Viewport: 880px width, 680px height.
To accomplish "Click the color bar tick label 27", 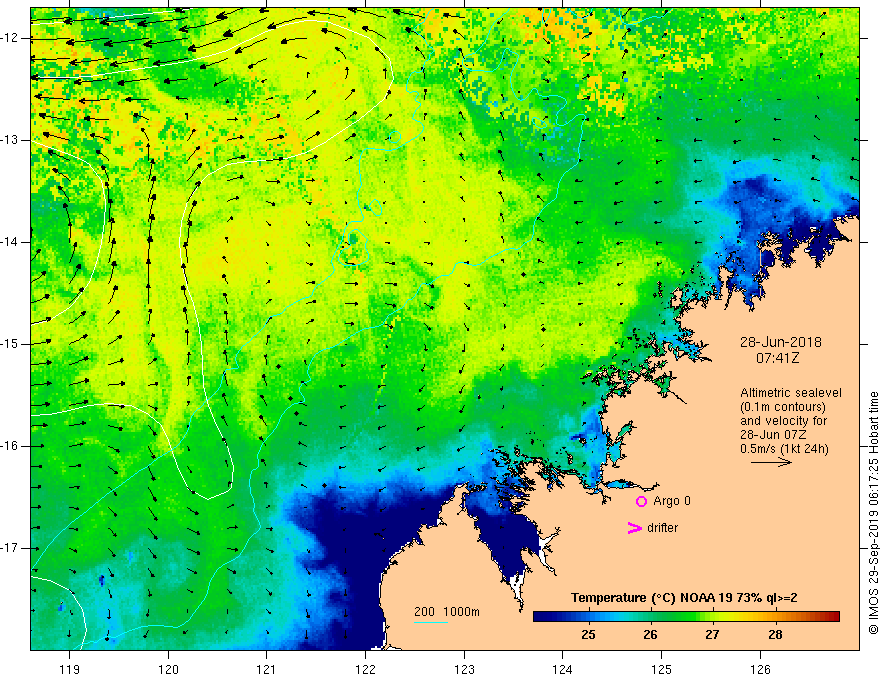I will [712, 635].
